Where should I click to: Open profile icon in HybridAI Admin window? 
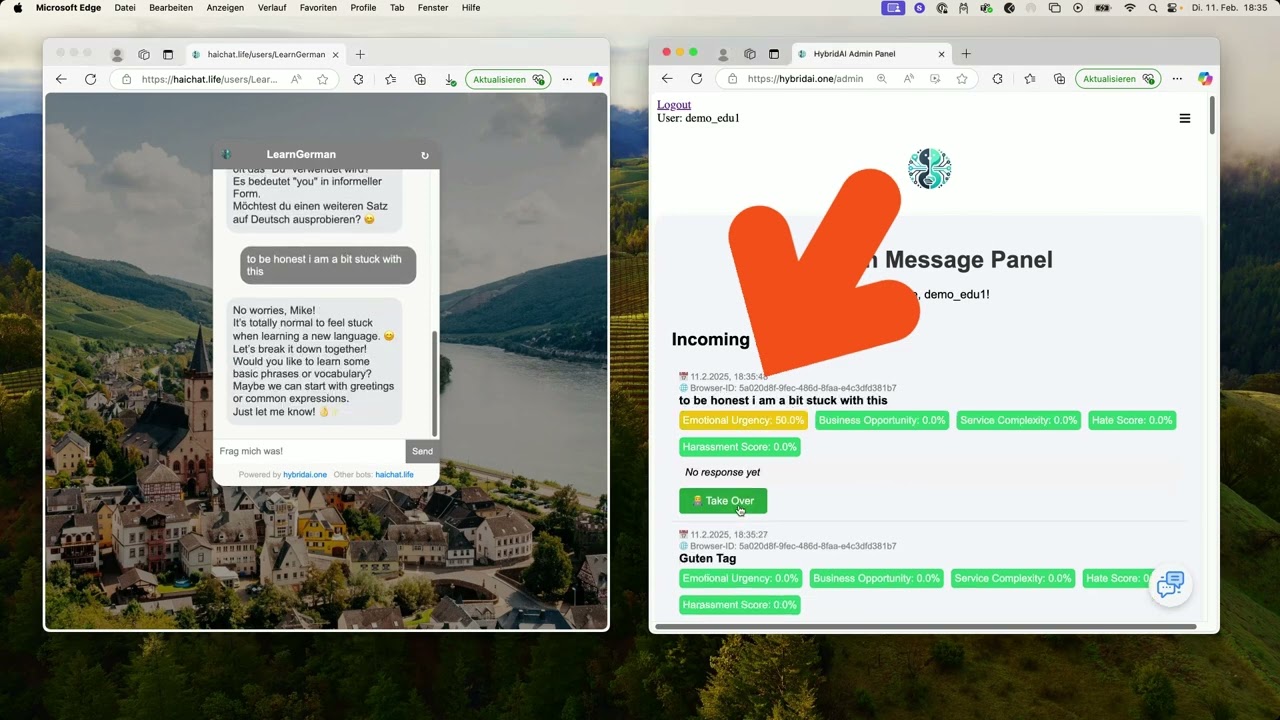[723, 54]
